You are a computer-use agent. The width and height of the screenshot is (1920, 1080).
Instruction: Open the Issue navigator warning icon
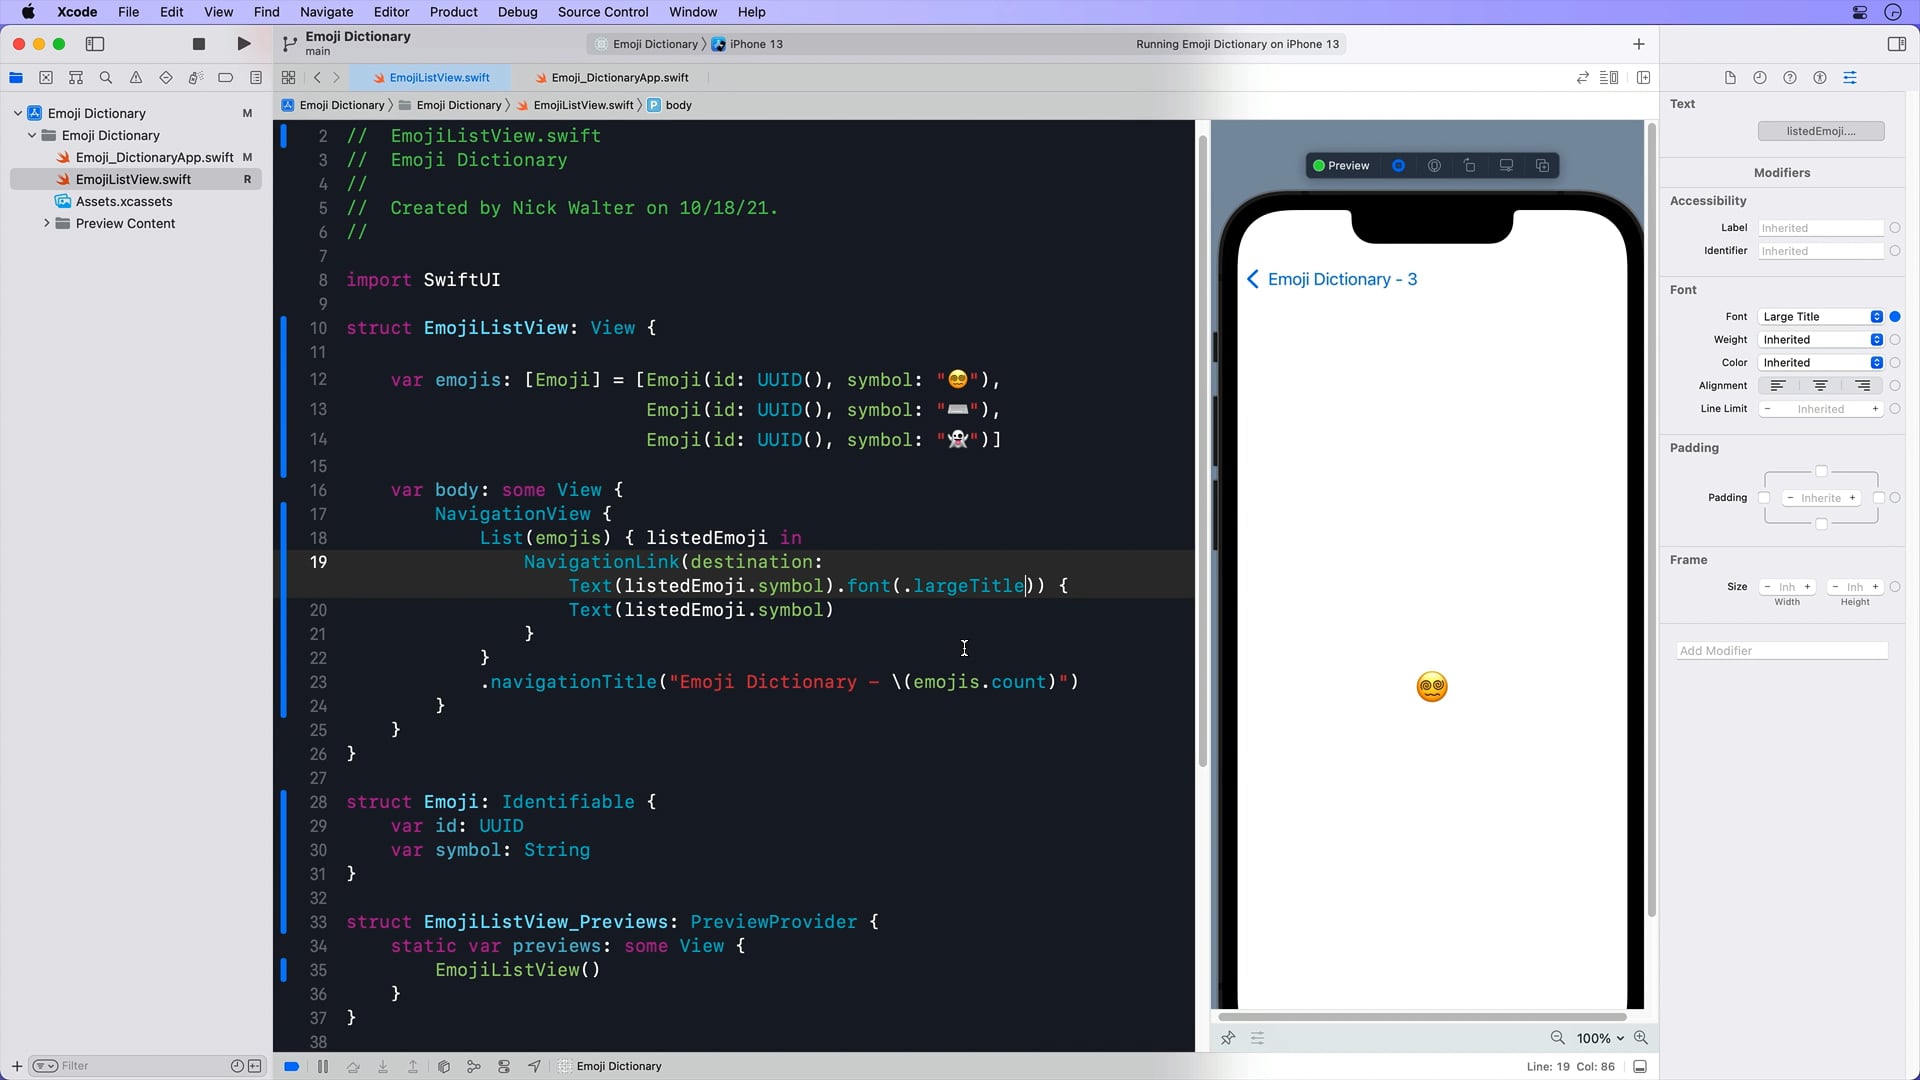136,78
